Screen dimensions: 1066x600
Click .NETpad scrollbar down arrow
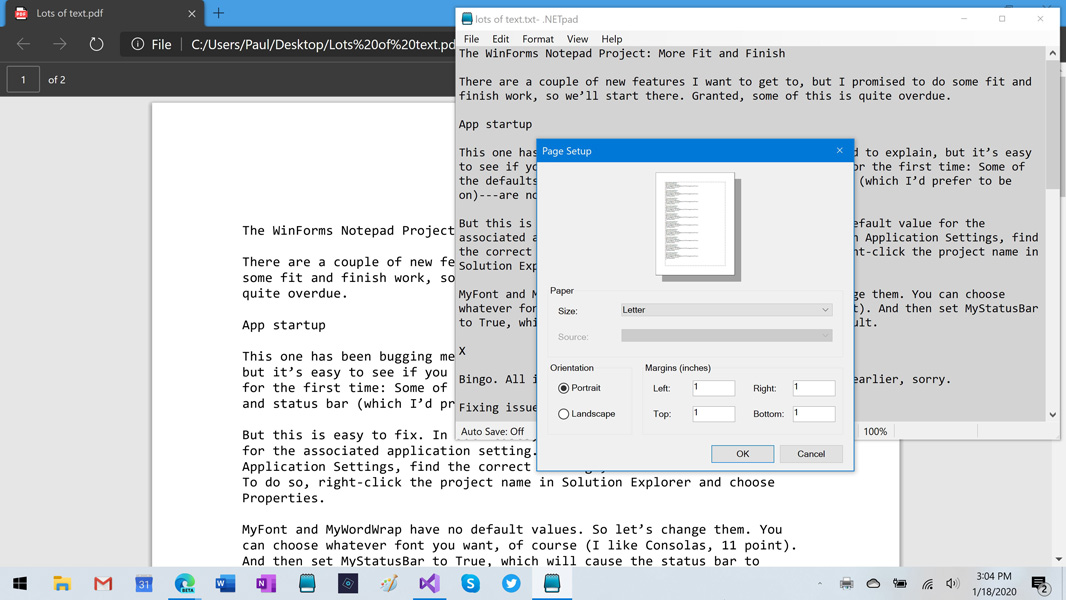[x=1052, y=414]
